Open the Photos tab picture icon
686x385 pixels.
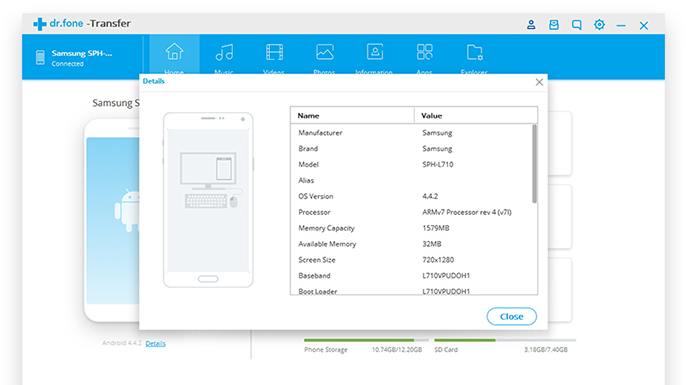(x=325, y=52)
